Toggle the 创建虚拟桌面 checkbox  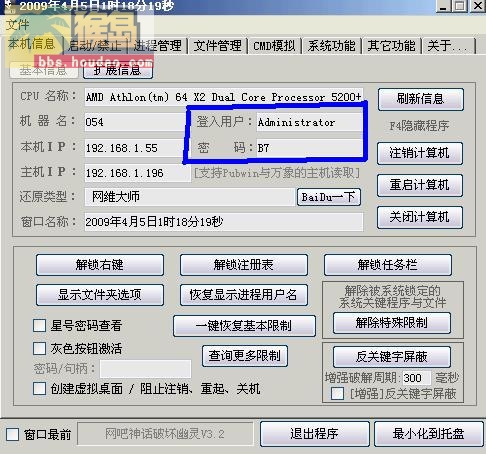[39, 389]
